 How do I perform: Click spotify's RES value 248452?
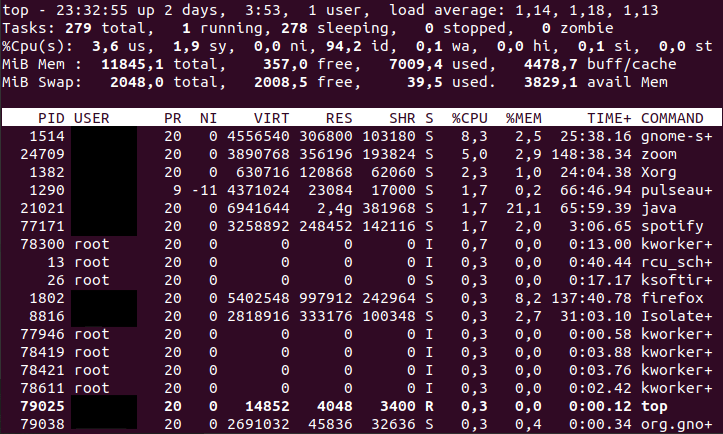coord(326,226)
